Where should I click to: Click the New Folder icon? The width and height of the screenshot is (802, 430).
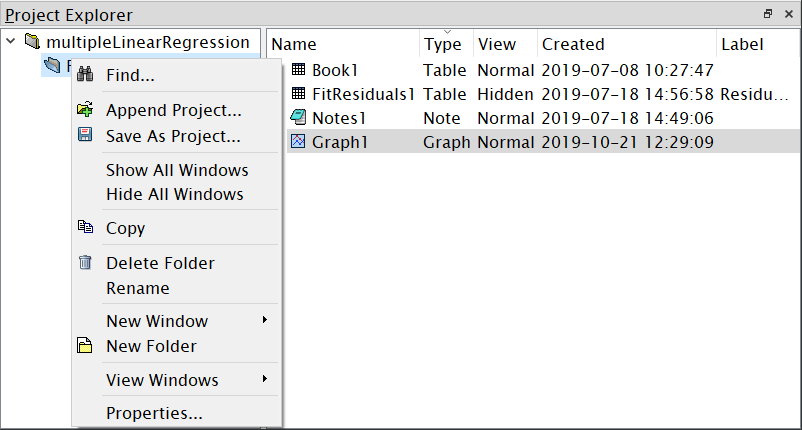point(86,346)
